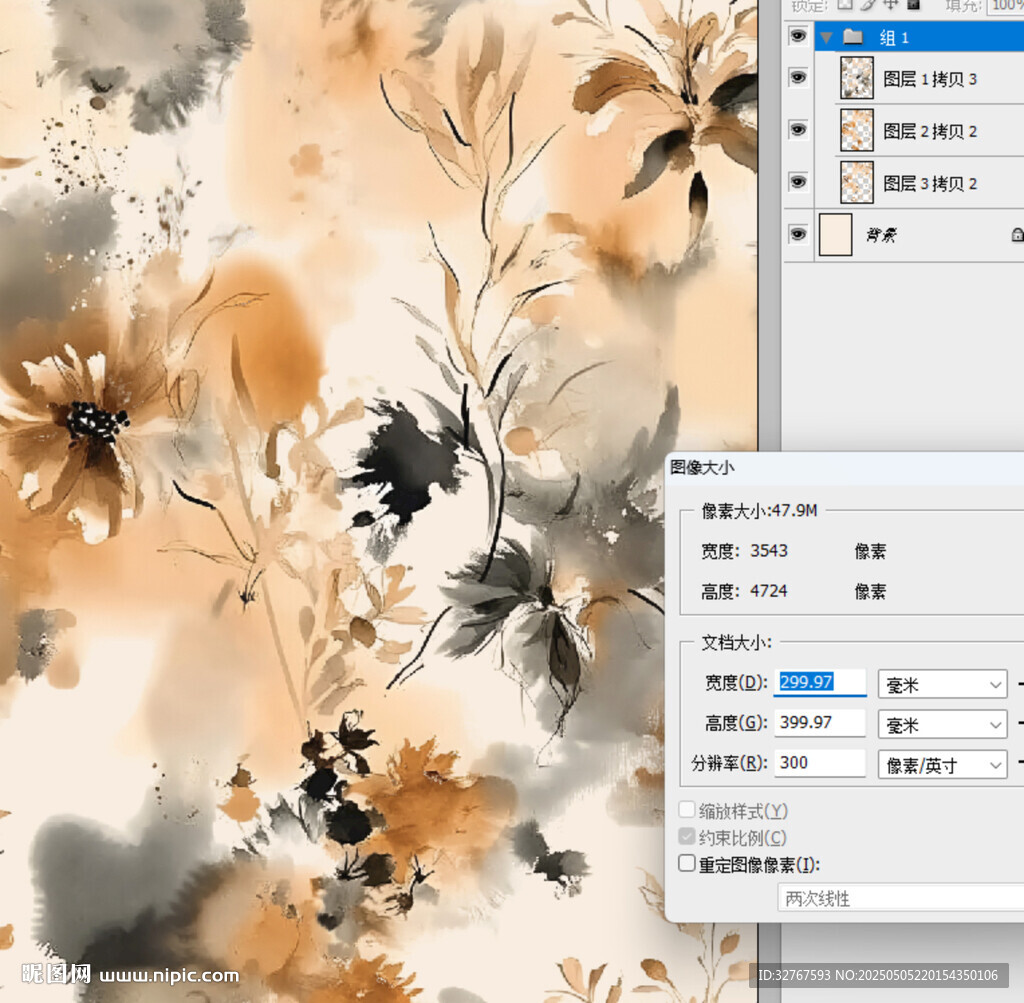
Task: Click the lock image pixels brush icon
Action: pyautogui.click(x=867, y=5)
